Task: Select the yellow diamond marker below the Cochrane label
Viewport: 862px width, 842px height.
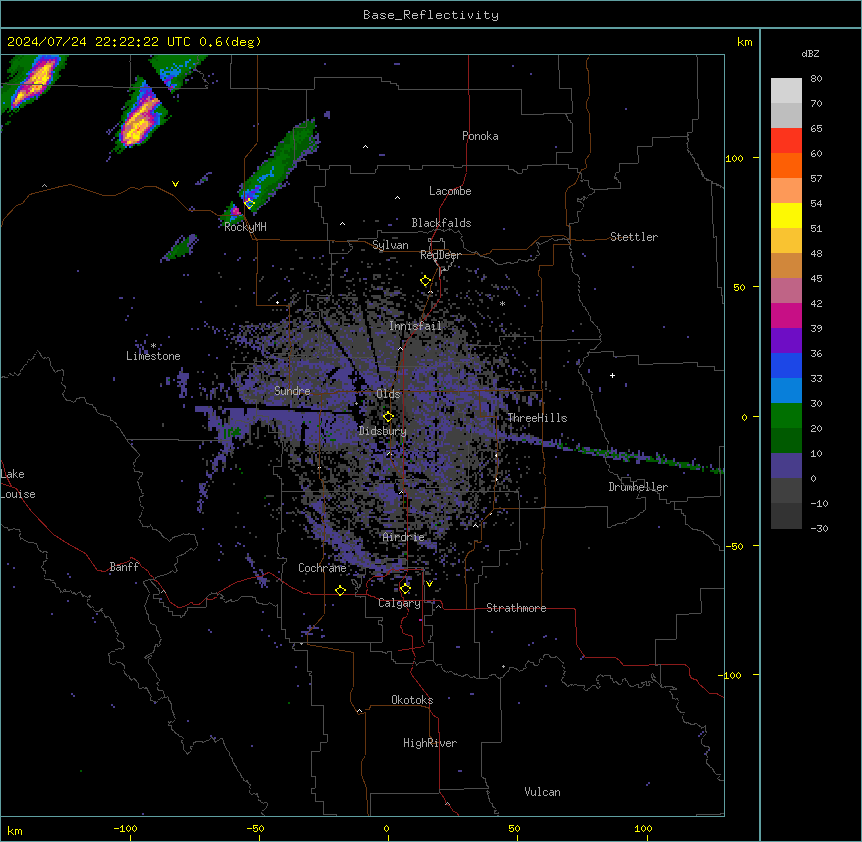Action: (340, 590)
